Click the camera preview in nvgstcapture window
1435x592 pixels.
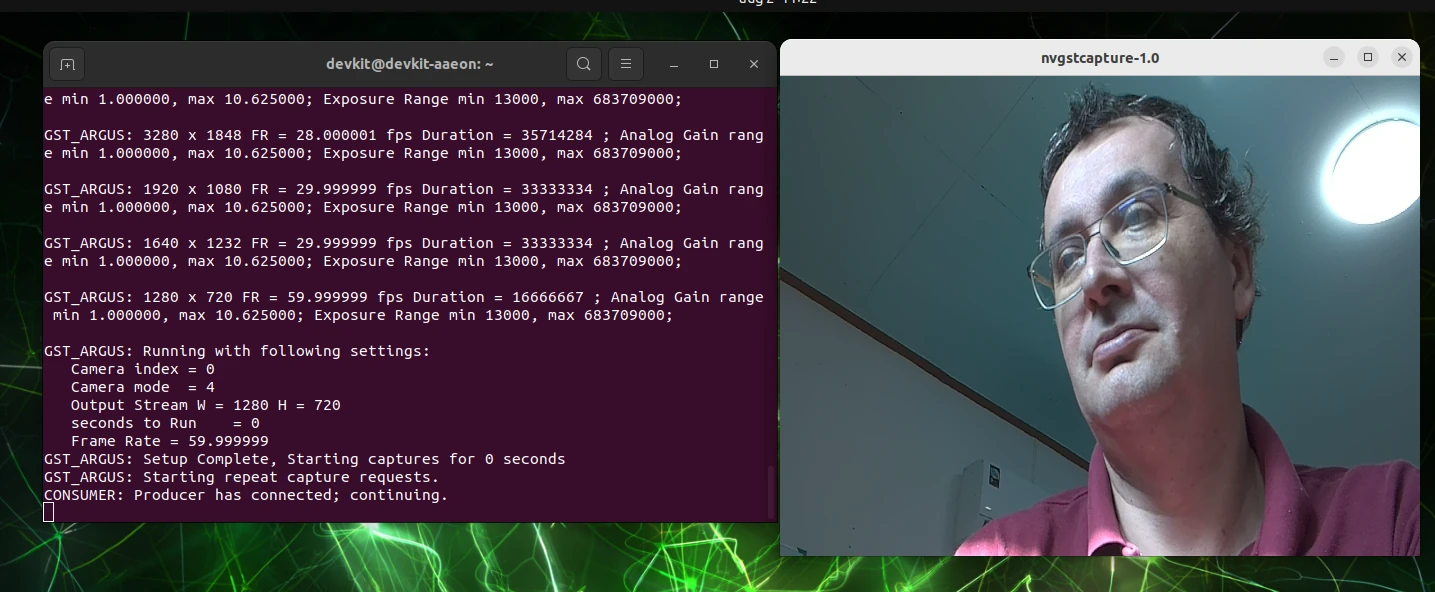1099,316
